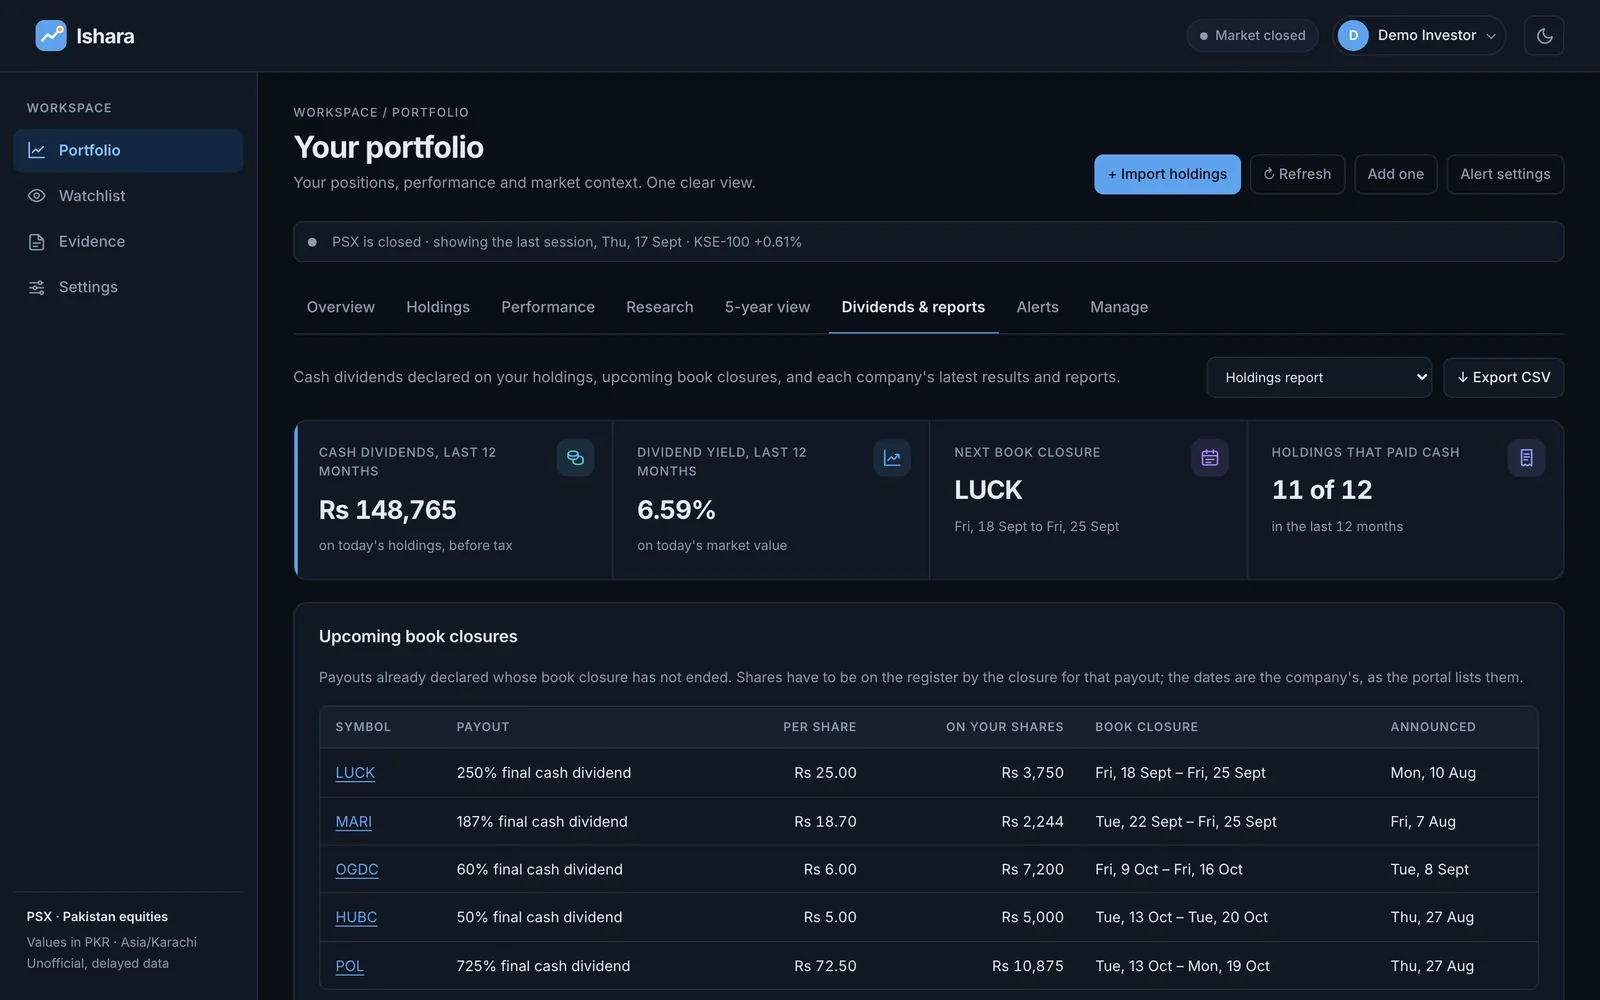
Task: Select the Dividends & reports tab
Action: pyautogui.click(x=913, y=307)
